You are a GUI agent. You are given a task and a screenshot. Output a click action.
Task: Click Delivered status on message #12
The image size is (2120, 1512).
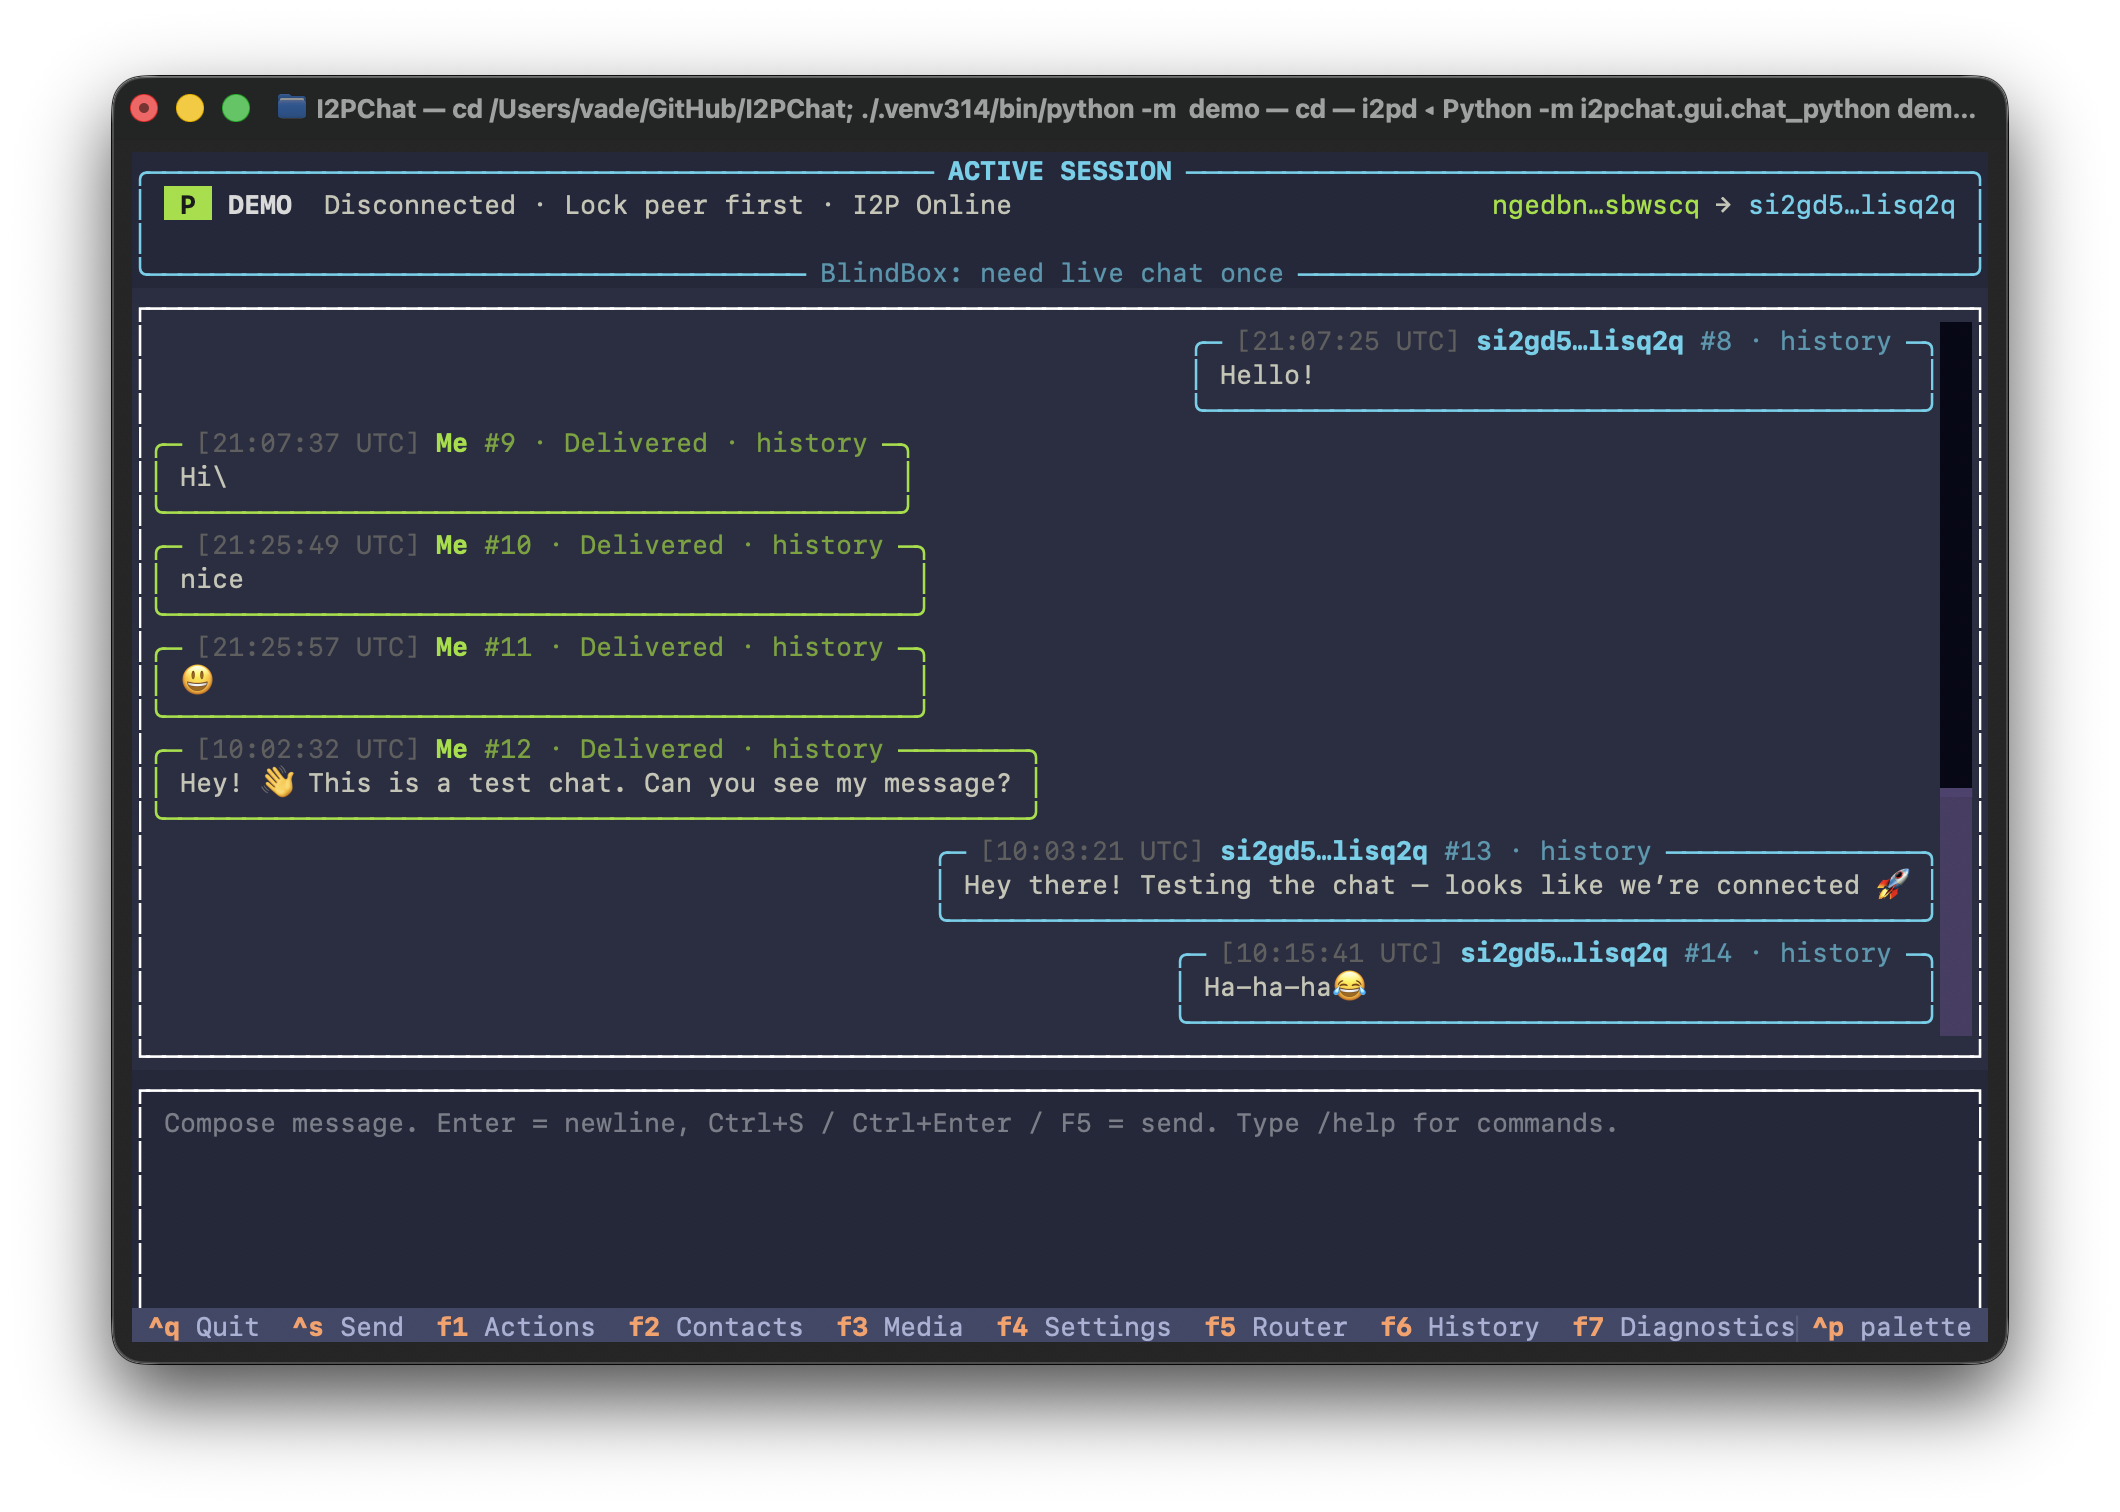[651, 749]
